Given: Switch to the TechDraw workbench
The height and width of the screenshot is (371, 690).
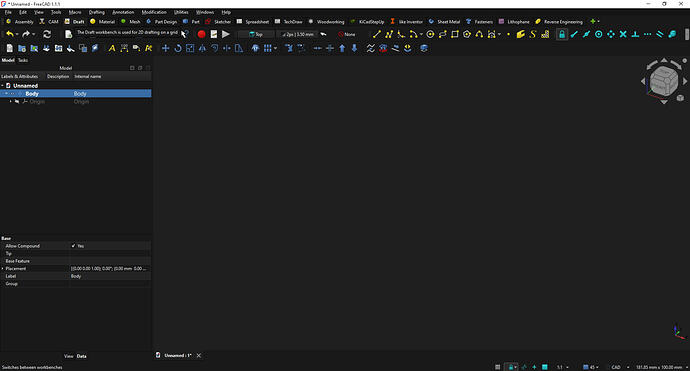Looking at the screenshot, I should (289, 22).
